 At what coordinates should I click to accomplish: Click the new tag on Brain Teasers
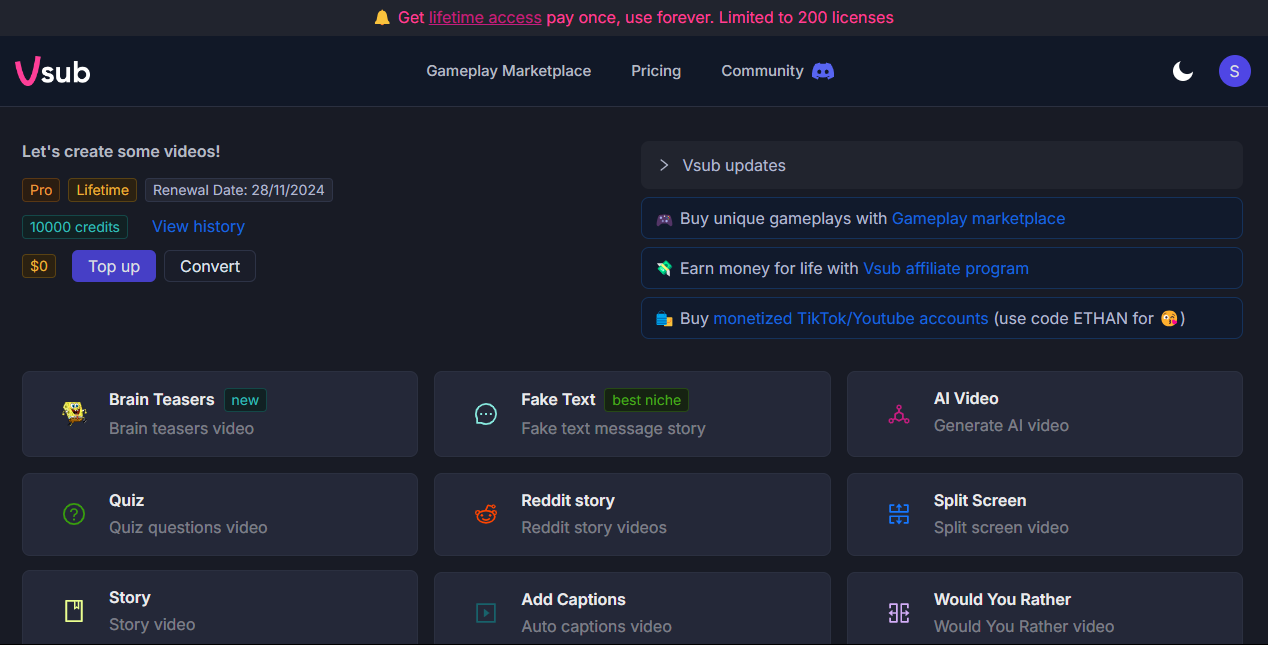[245, 400]
